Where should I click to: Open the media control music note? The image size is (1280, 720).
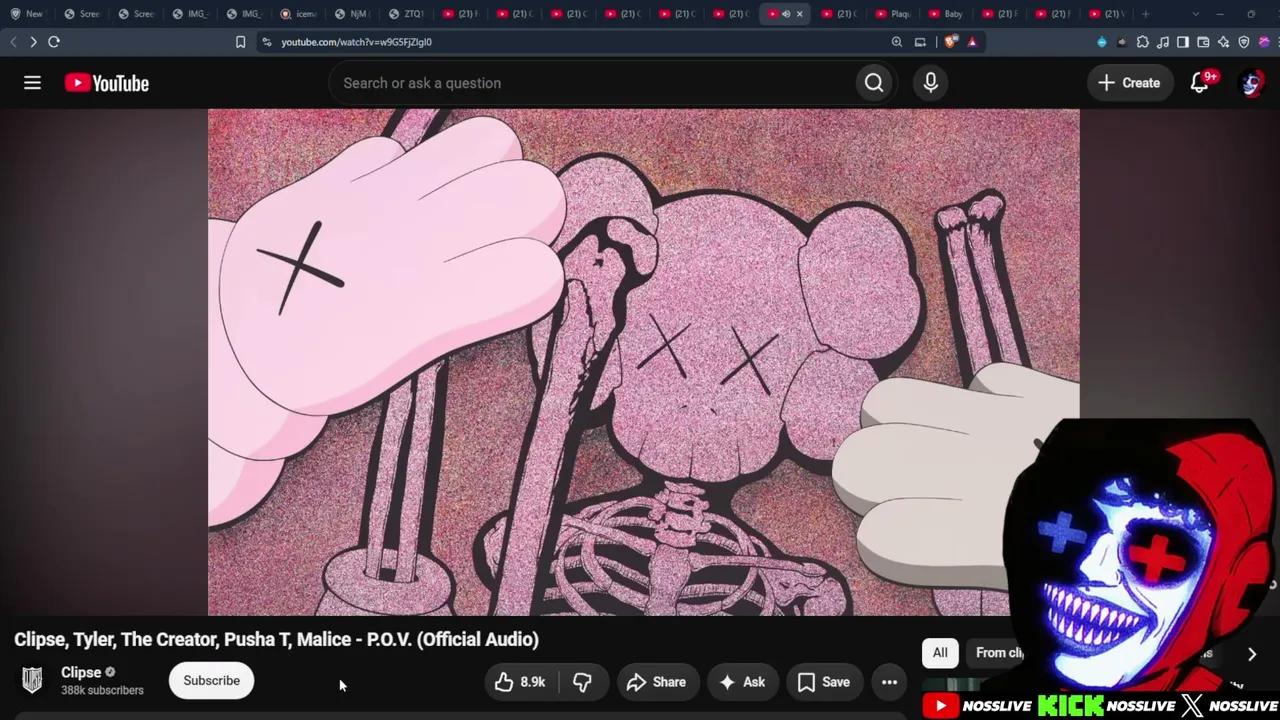[x=1163, y=42]
